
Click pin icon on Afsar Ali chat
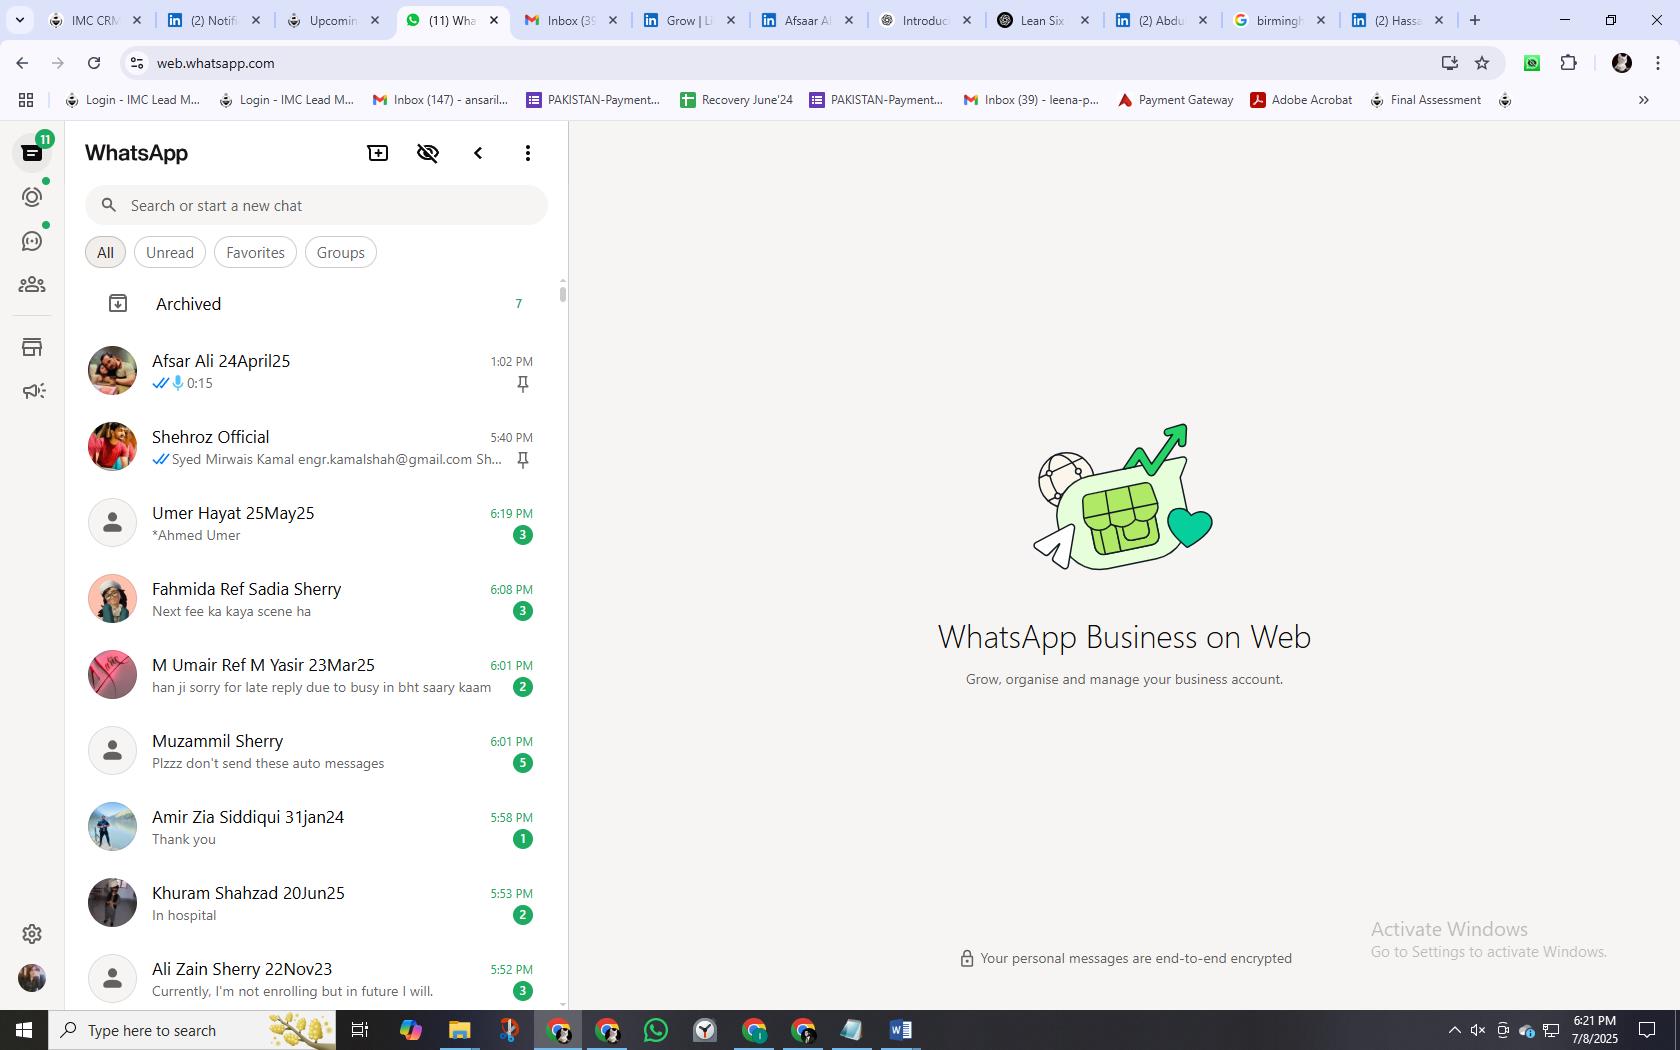pos(522,384)
